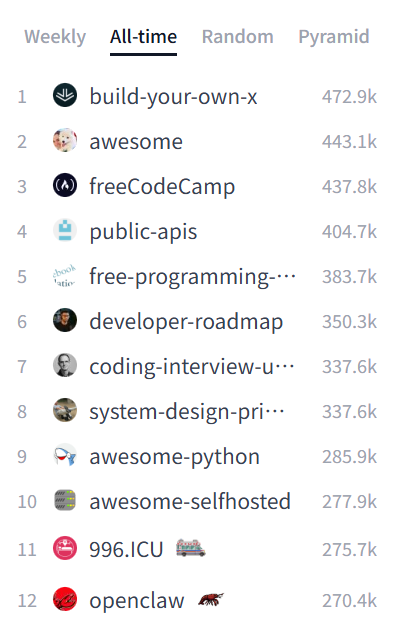Click the build-your-own-x avatar icon
Image resolution: width=403 pixels, height=621 pixels.
(x=65, y=95)
